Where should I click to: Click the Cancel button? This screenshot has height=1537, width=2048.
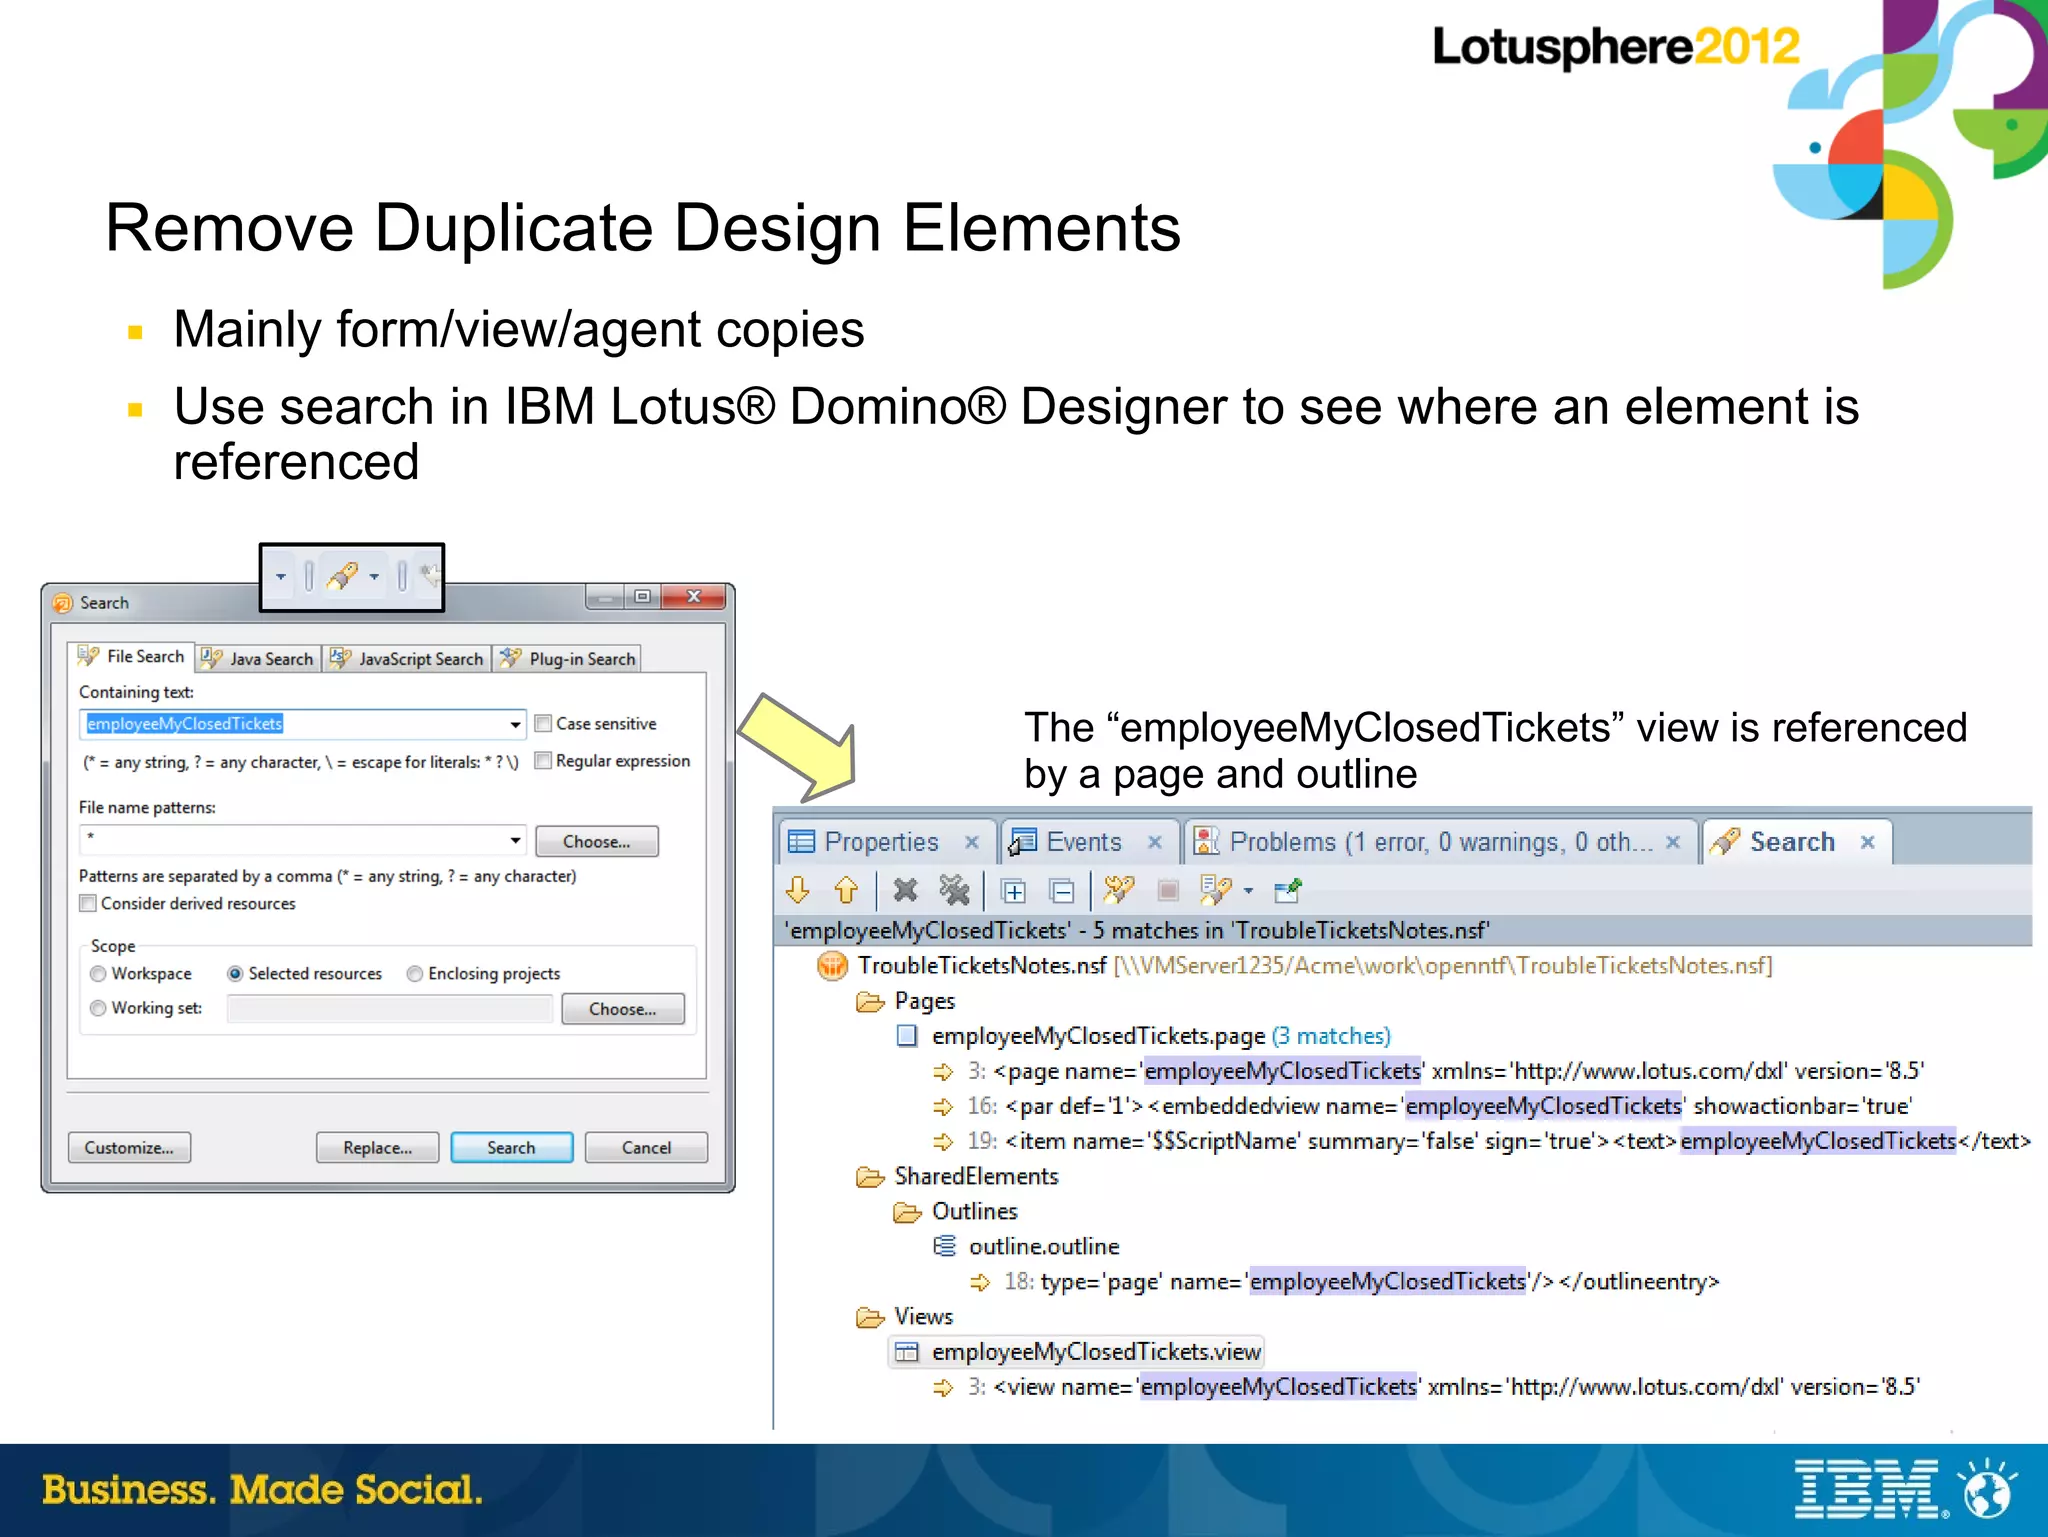[646, 1148]
